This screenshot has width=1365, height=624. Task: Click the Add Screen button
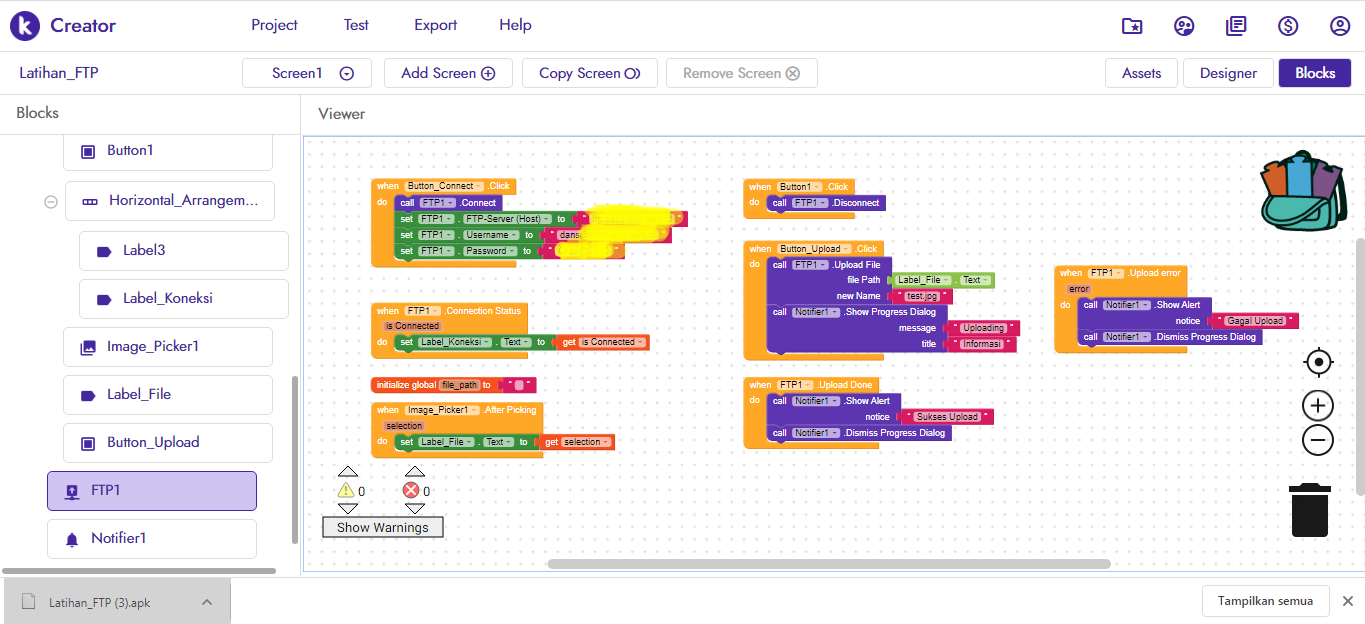[448, 73]
